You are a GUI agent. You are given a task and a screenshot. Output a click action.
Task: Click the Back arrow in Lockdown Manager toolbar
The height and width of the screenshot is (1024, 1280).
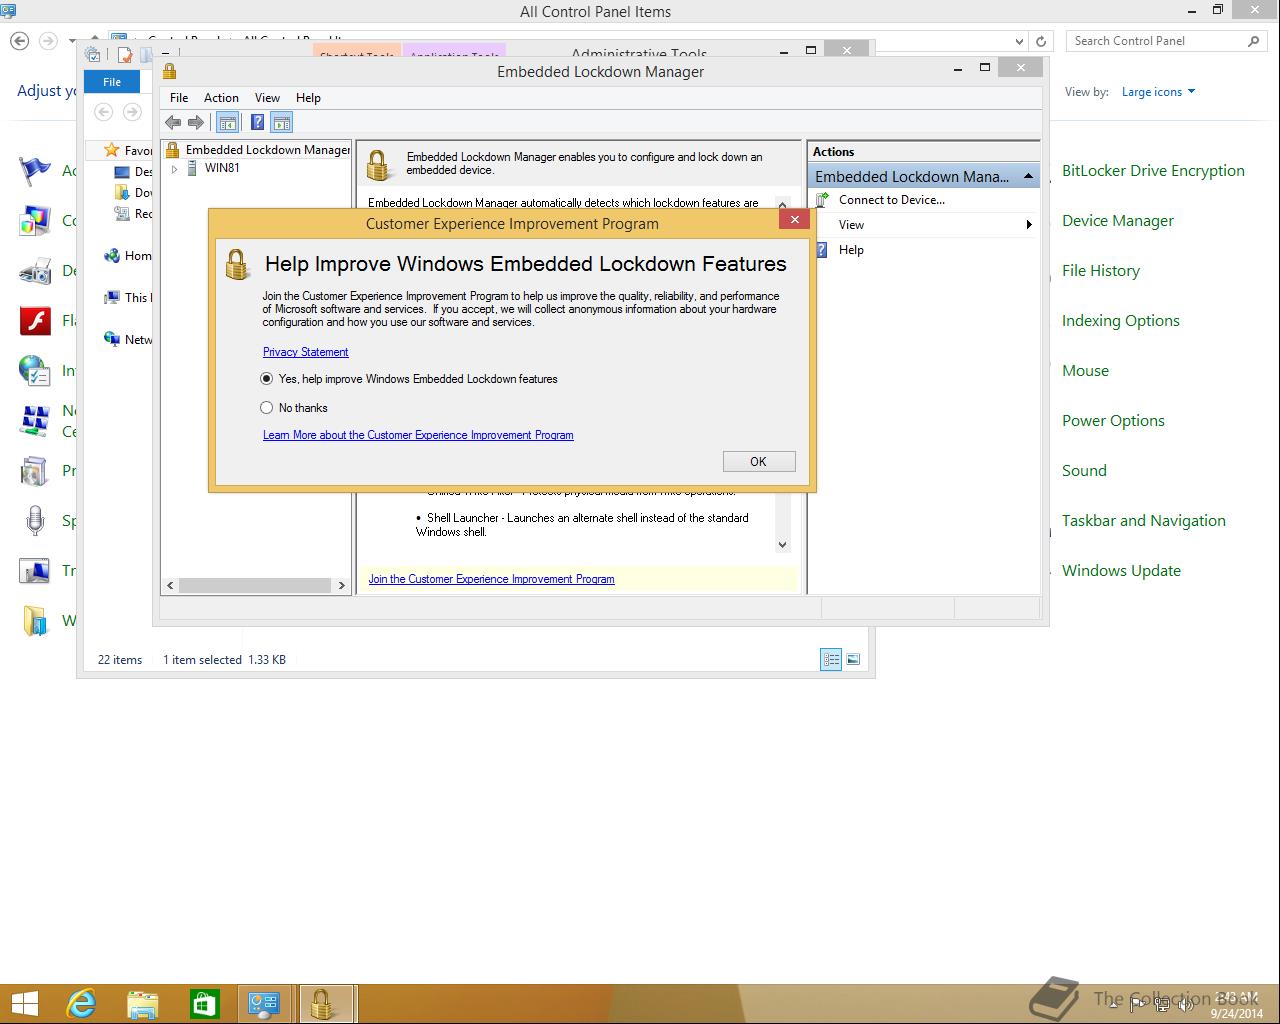pyautogui.click(x=173, y=123)
